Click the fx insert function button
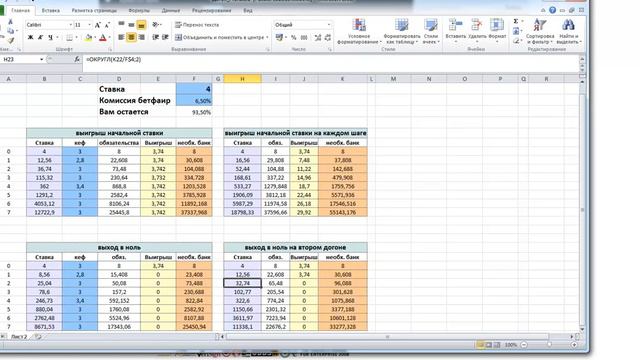 tap(77, 60)
